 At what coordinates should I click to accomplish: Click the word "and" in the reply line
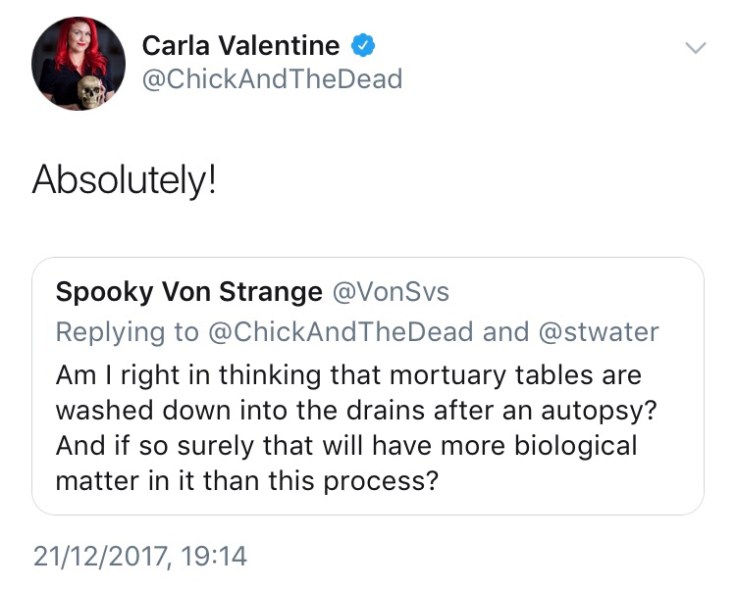[x=504, y=331]
